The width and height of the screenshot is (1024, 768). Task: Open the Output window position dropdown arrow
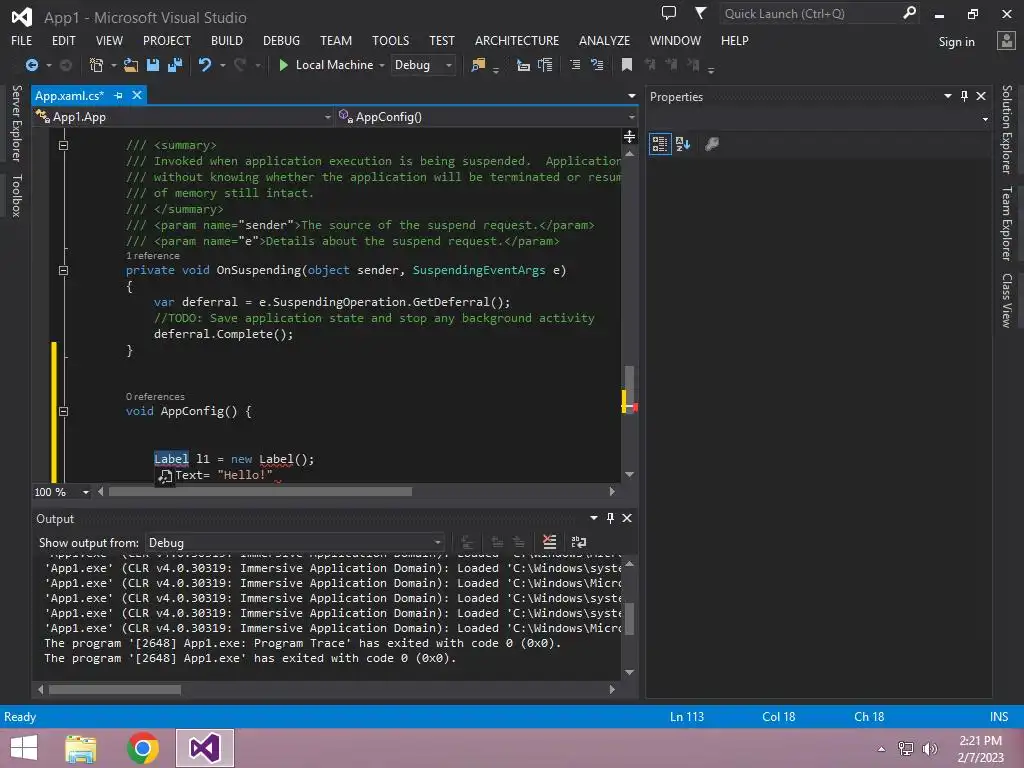click(x=594, y=518)
